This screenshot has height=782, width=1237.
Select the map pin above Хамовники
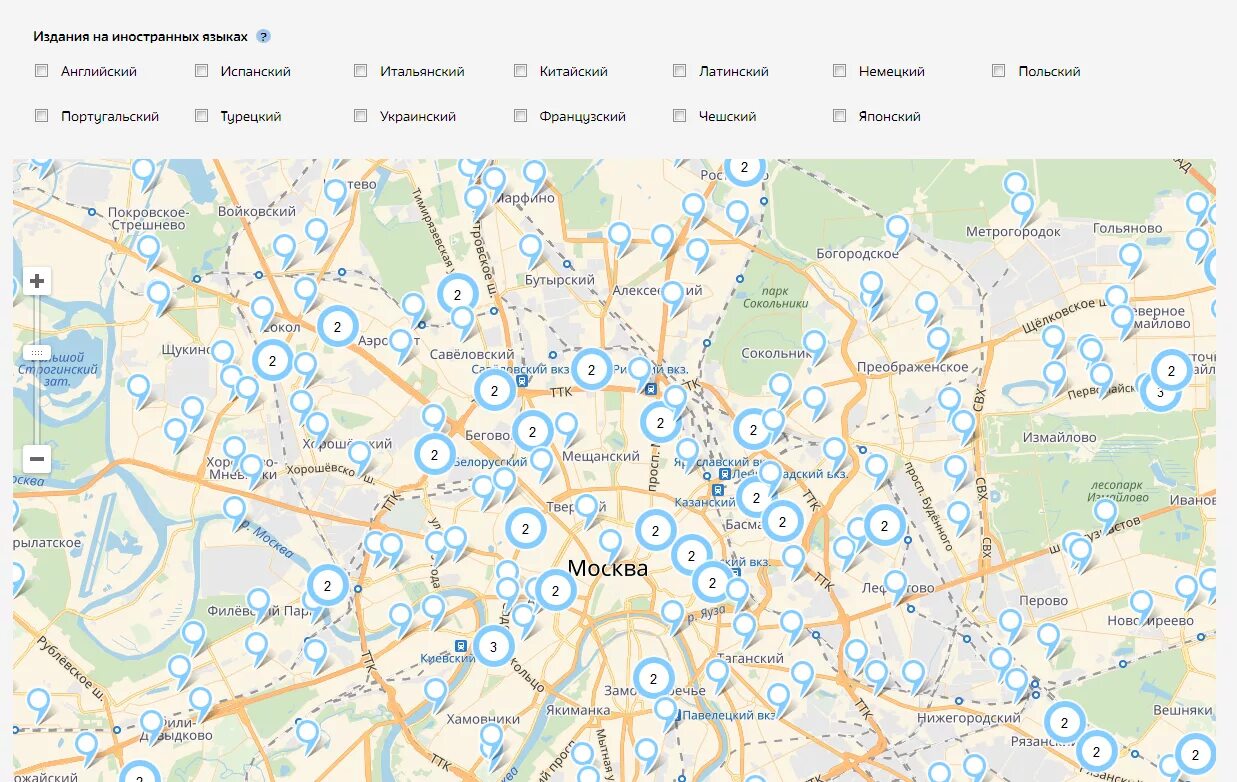coord(435,693)
